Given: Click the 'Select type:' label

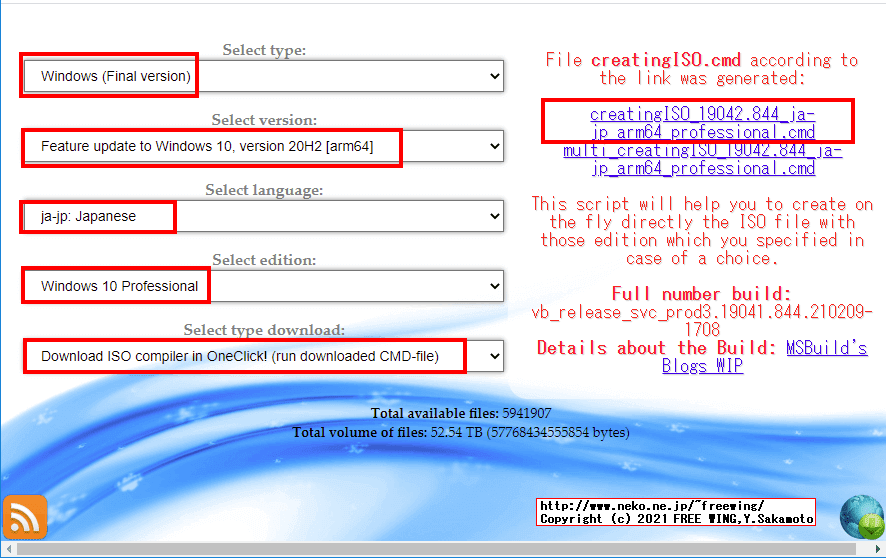Looking at the screenshot, I should click(x=264, y=50).
